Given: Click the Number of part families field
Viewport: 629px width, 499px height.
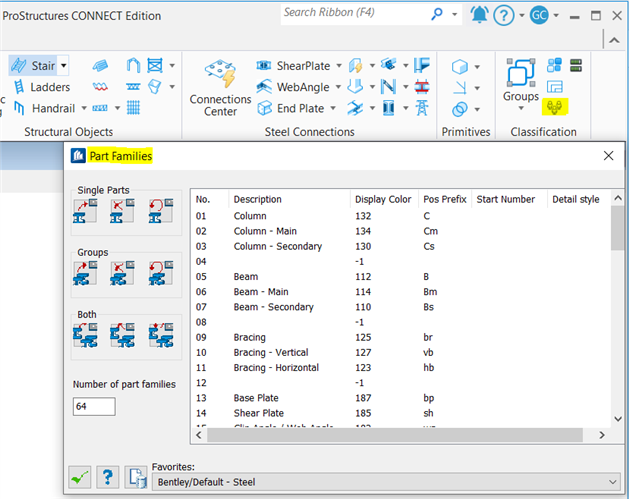Looking at the screenshot, I should coord(94,406).
